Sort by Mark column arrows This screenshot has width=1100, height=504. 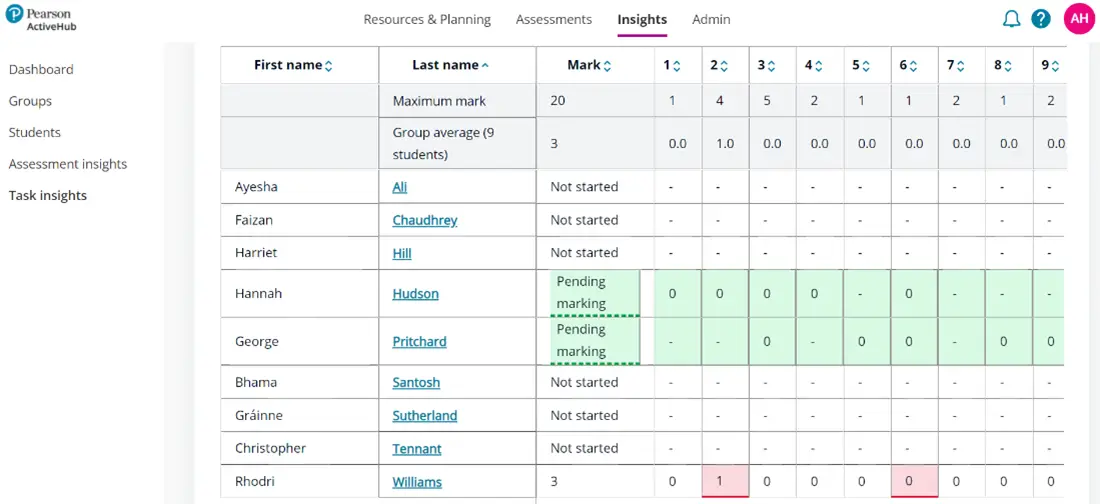click(607, 66)
